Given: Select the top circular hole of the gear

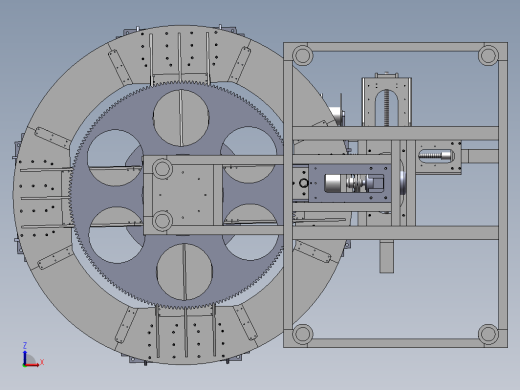Looking at the screenshot, I should click(x=181, y=118).
